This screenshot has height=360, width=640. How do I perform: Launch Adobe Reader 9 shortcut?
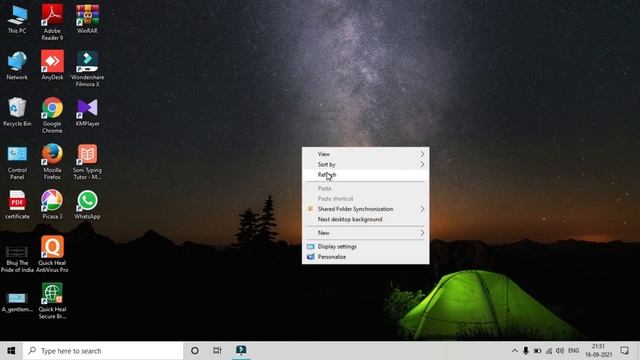[x=52, y=22]
